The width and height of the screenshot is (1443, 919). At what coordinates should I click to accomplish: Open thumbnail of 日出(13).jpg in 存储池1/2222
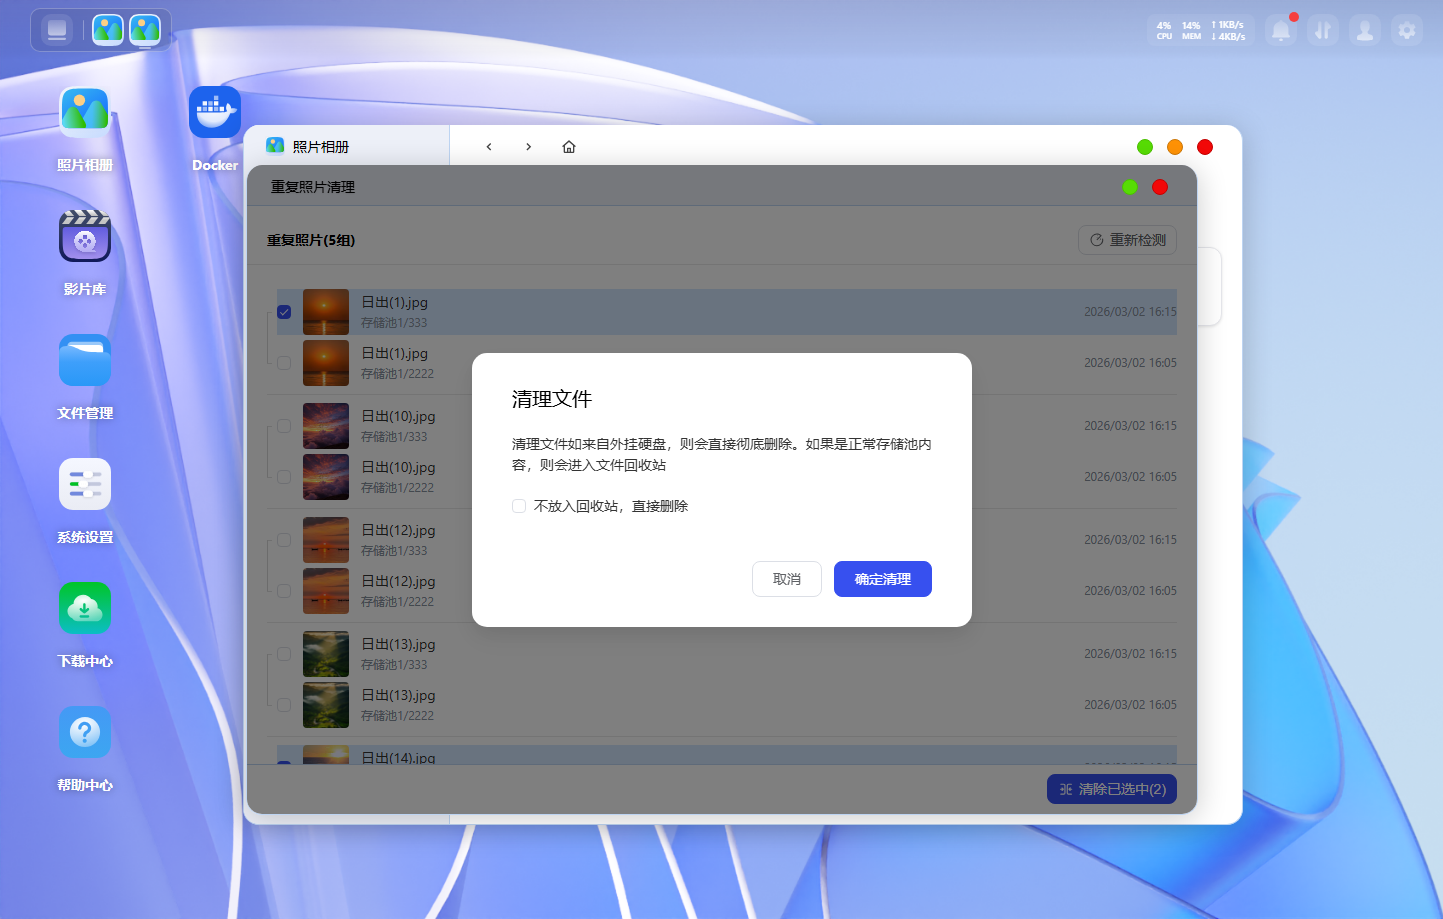[x=326, y=705]
